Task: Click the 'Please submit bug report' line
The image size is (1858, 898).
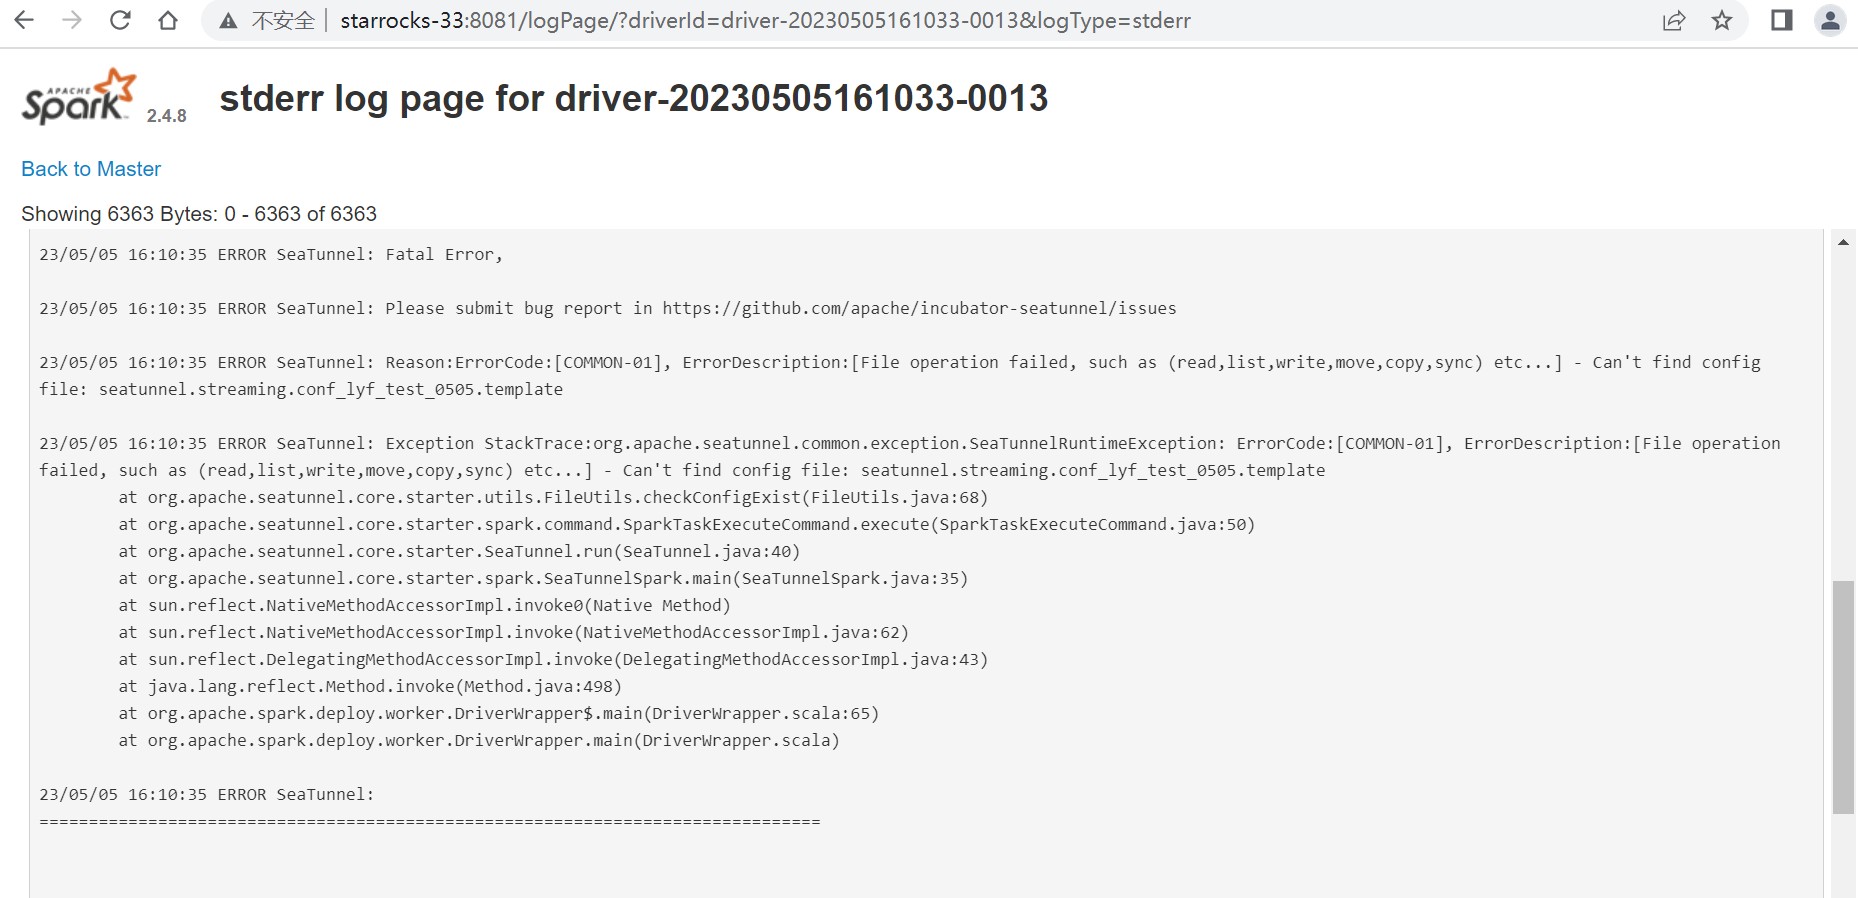Action: point(608,309)
